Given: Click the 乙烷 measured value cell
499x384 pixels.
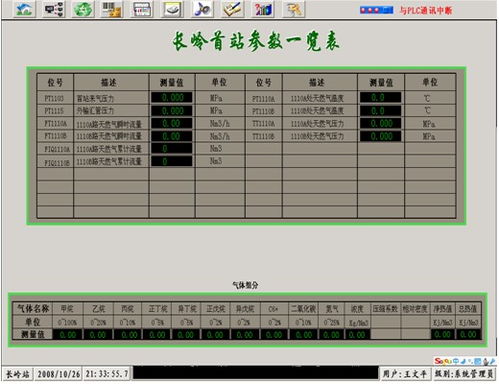Looking at the screenshot, I should [98, 334].
